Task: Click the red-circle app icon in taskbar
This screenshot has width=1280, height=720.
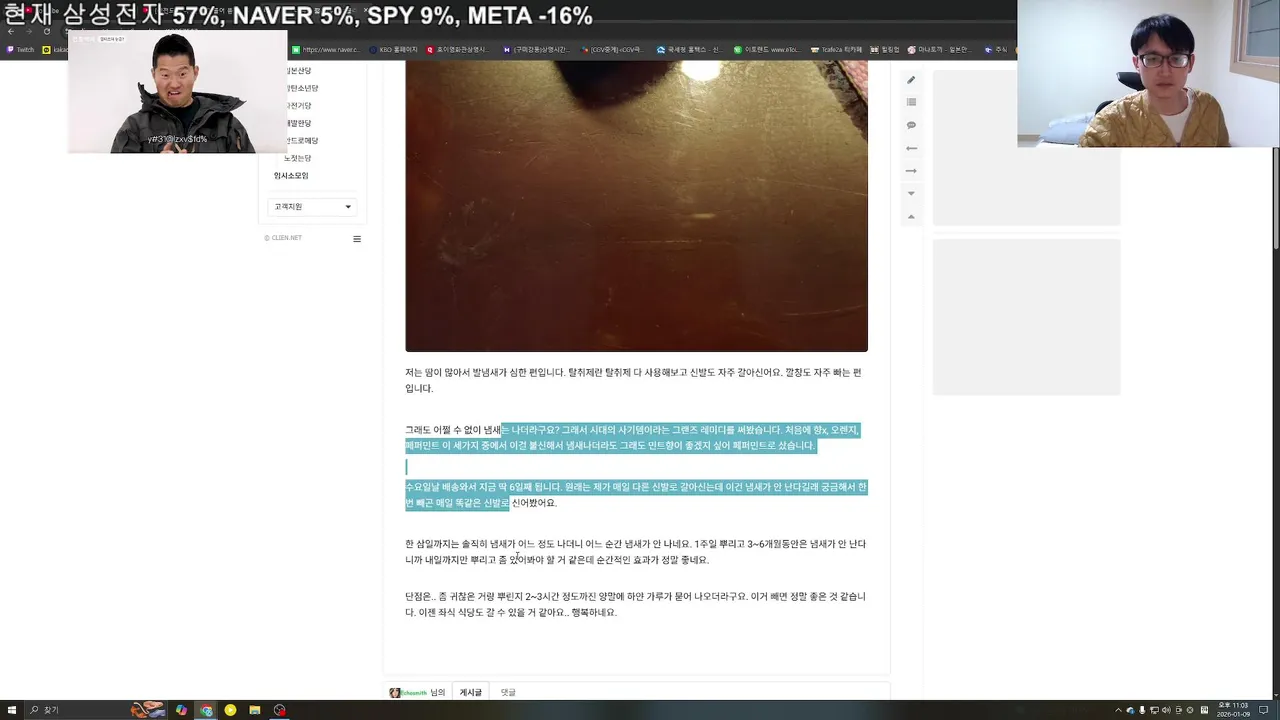Action: (x=279, y=710)
